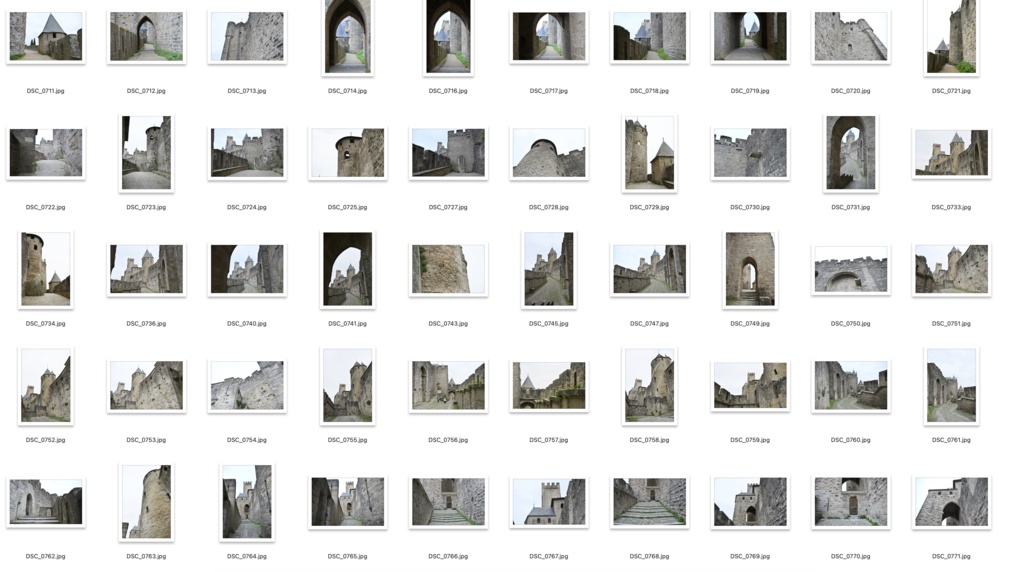Image resolution: width=1024 pixels, height=572 pixels.
Task: Click the file name DSC_0761.jpg
Action: [952, 439]
